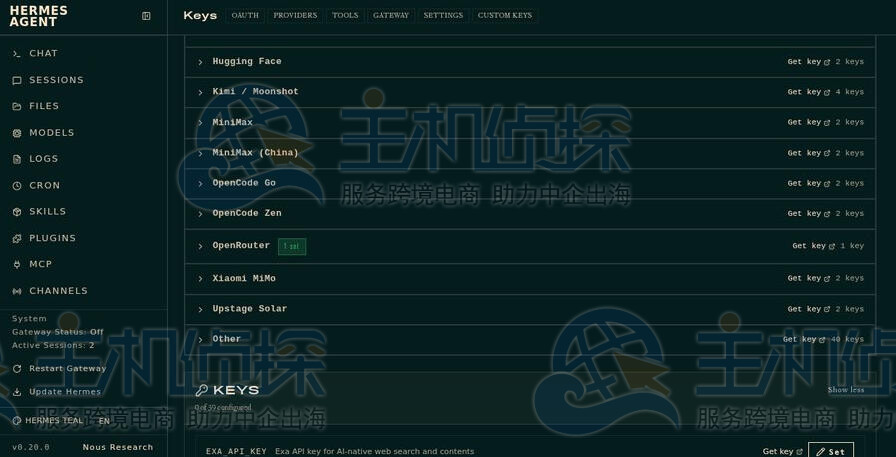
Task: Click '0 of 39 configured' text
Action: [x=223, y=408]
